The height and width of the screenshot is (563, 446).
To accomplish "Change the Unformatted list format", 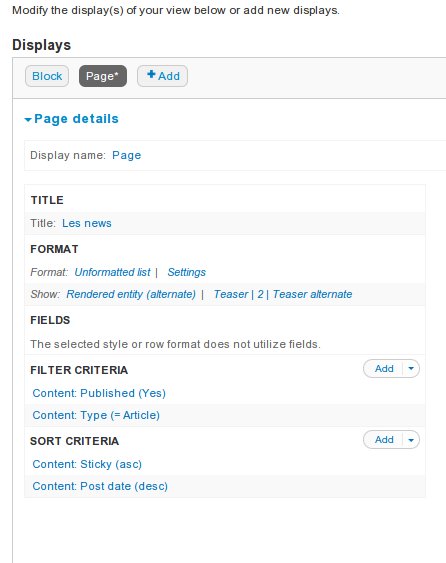I will [112, 272].
